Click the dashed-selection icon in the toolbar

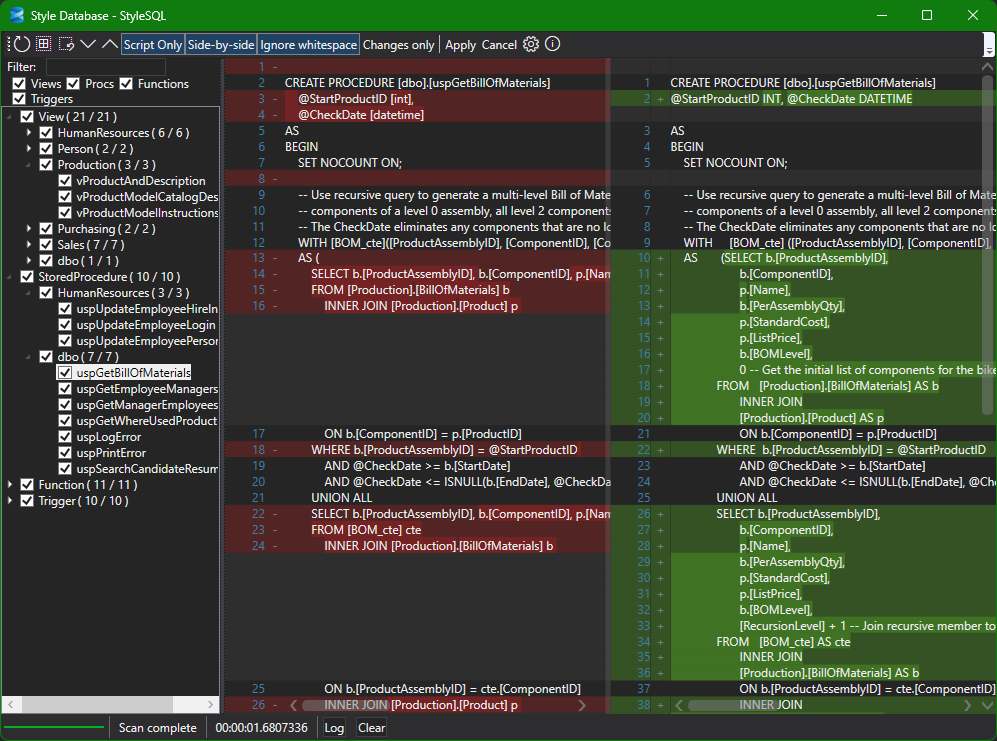coord(66,44)
